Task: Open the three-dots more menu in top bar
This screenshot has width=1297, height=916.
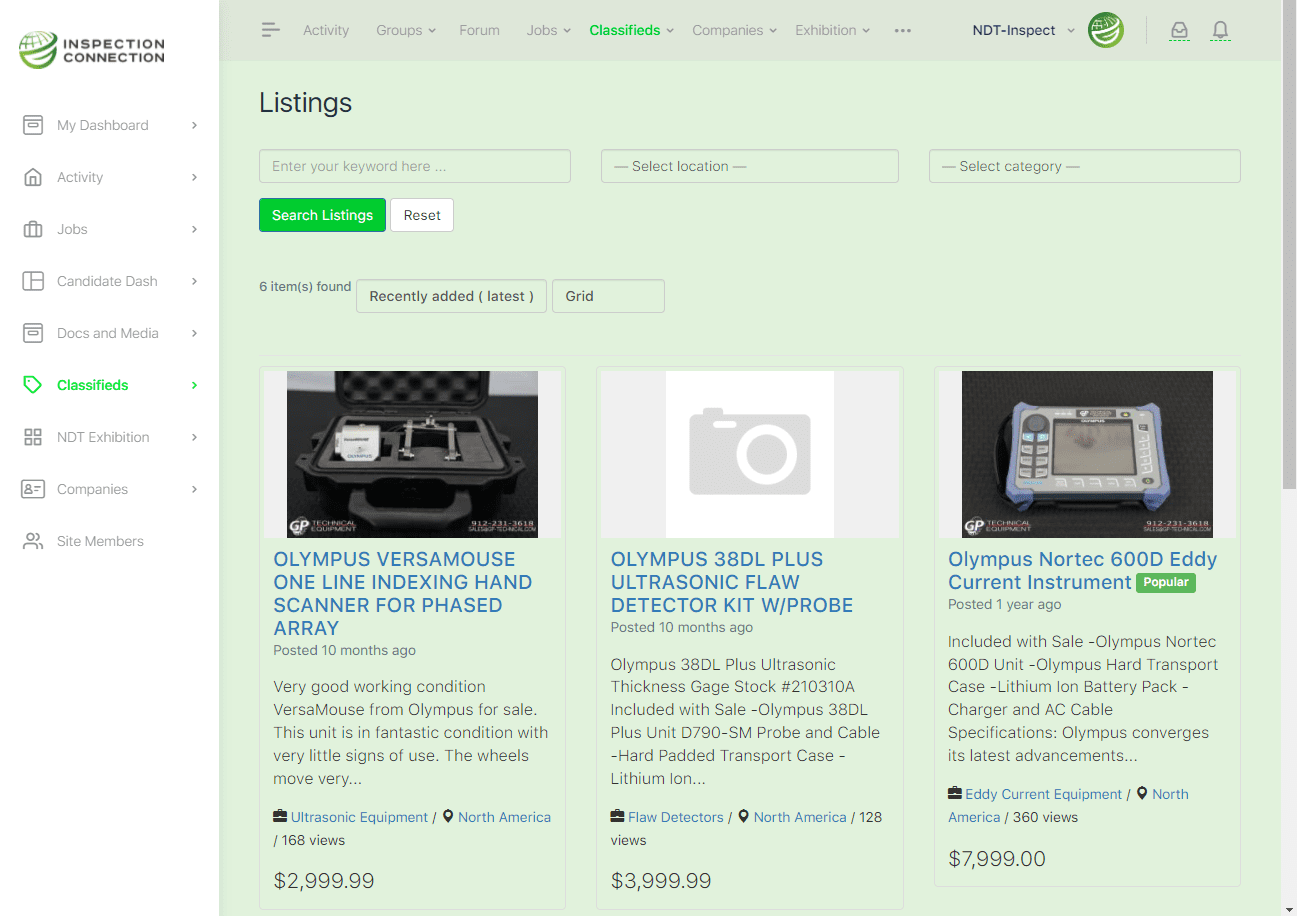Action: click(903, 30)
